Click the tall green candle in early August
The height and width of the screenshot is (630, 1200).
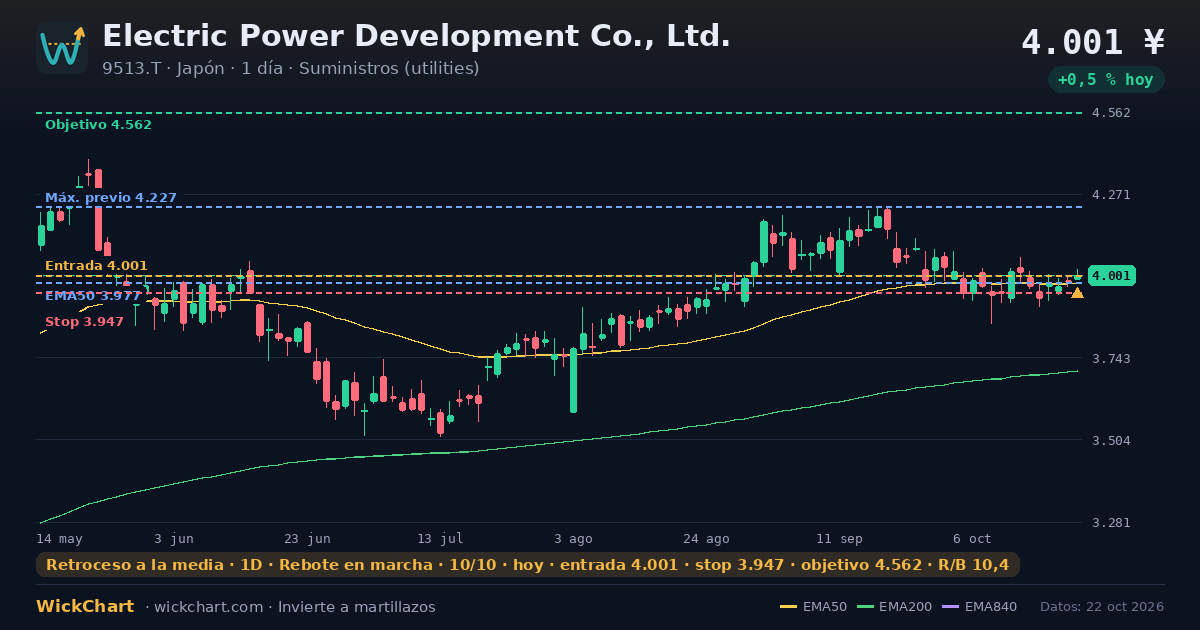(573, 380)
